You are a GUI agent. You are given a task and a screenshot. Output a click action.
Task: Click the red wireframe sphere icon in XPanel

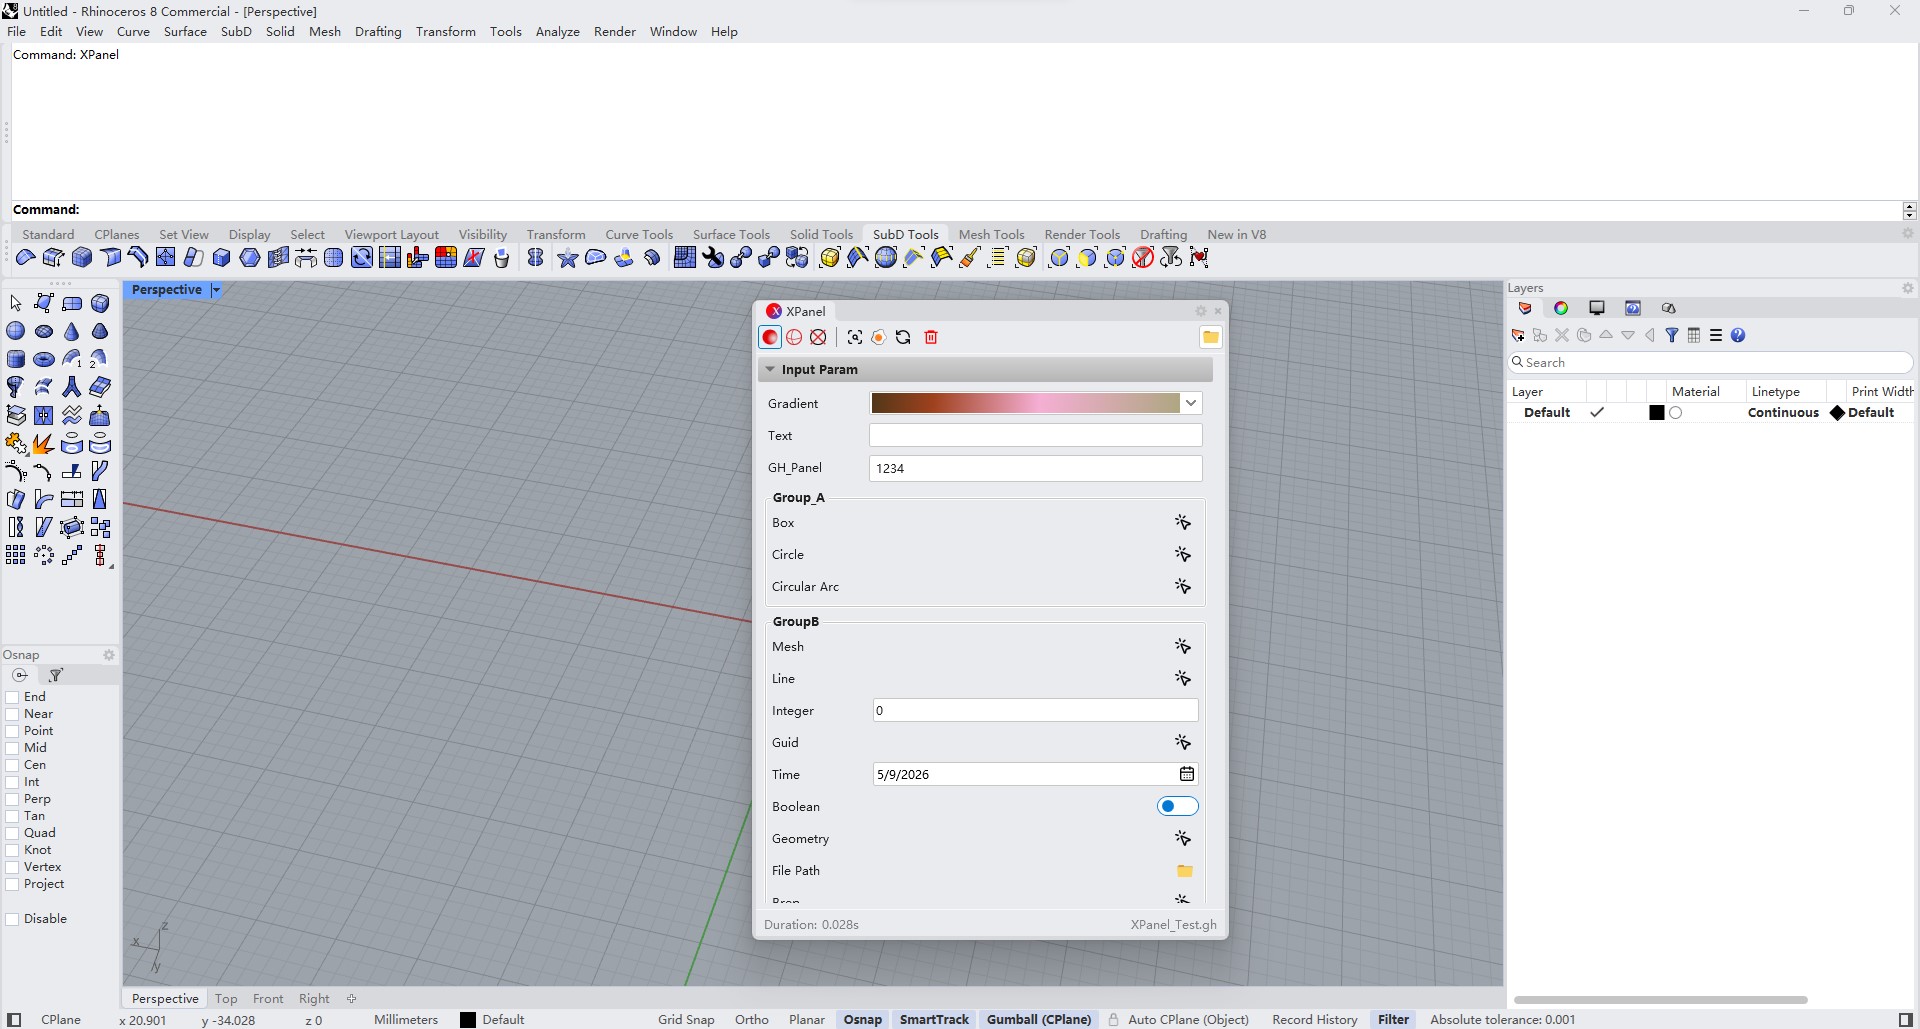[795, 337]
